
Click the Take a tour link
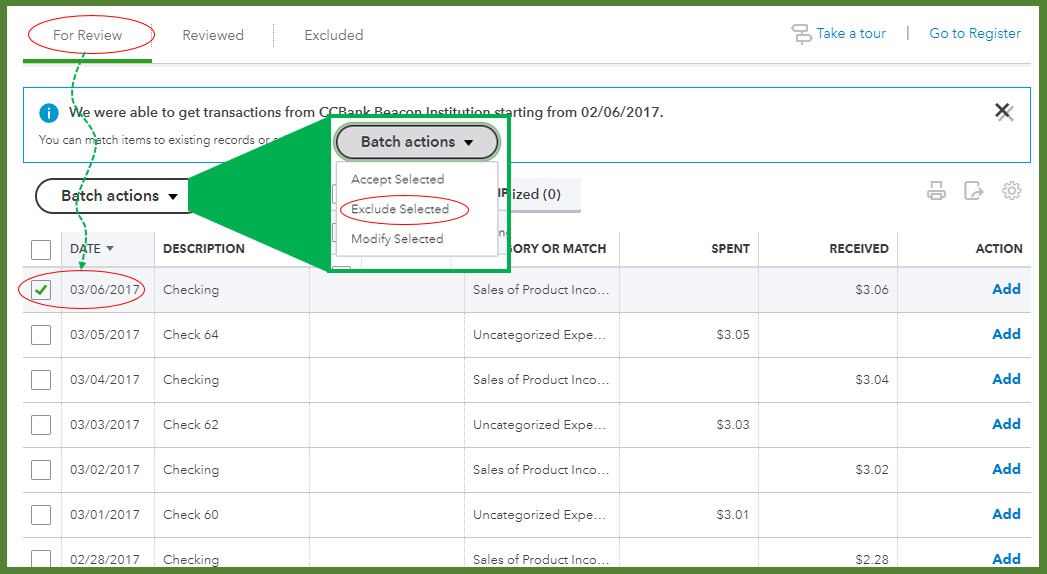[x=851, y=33]
